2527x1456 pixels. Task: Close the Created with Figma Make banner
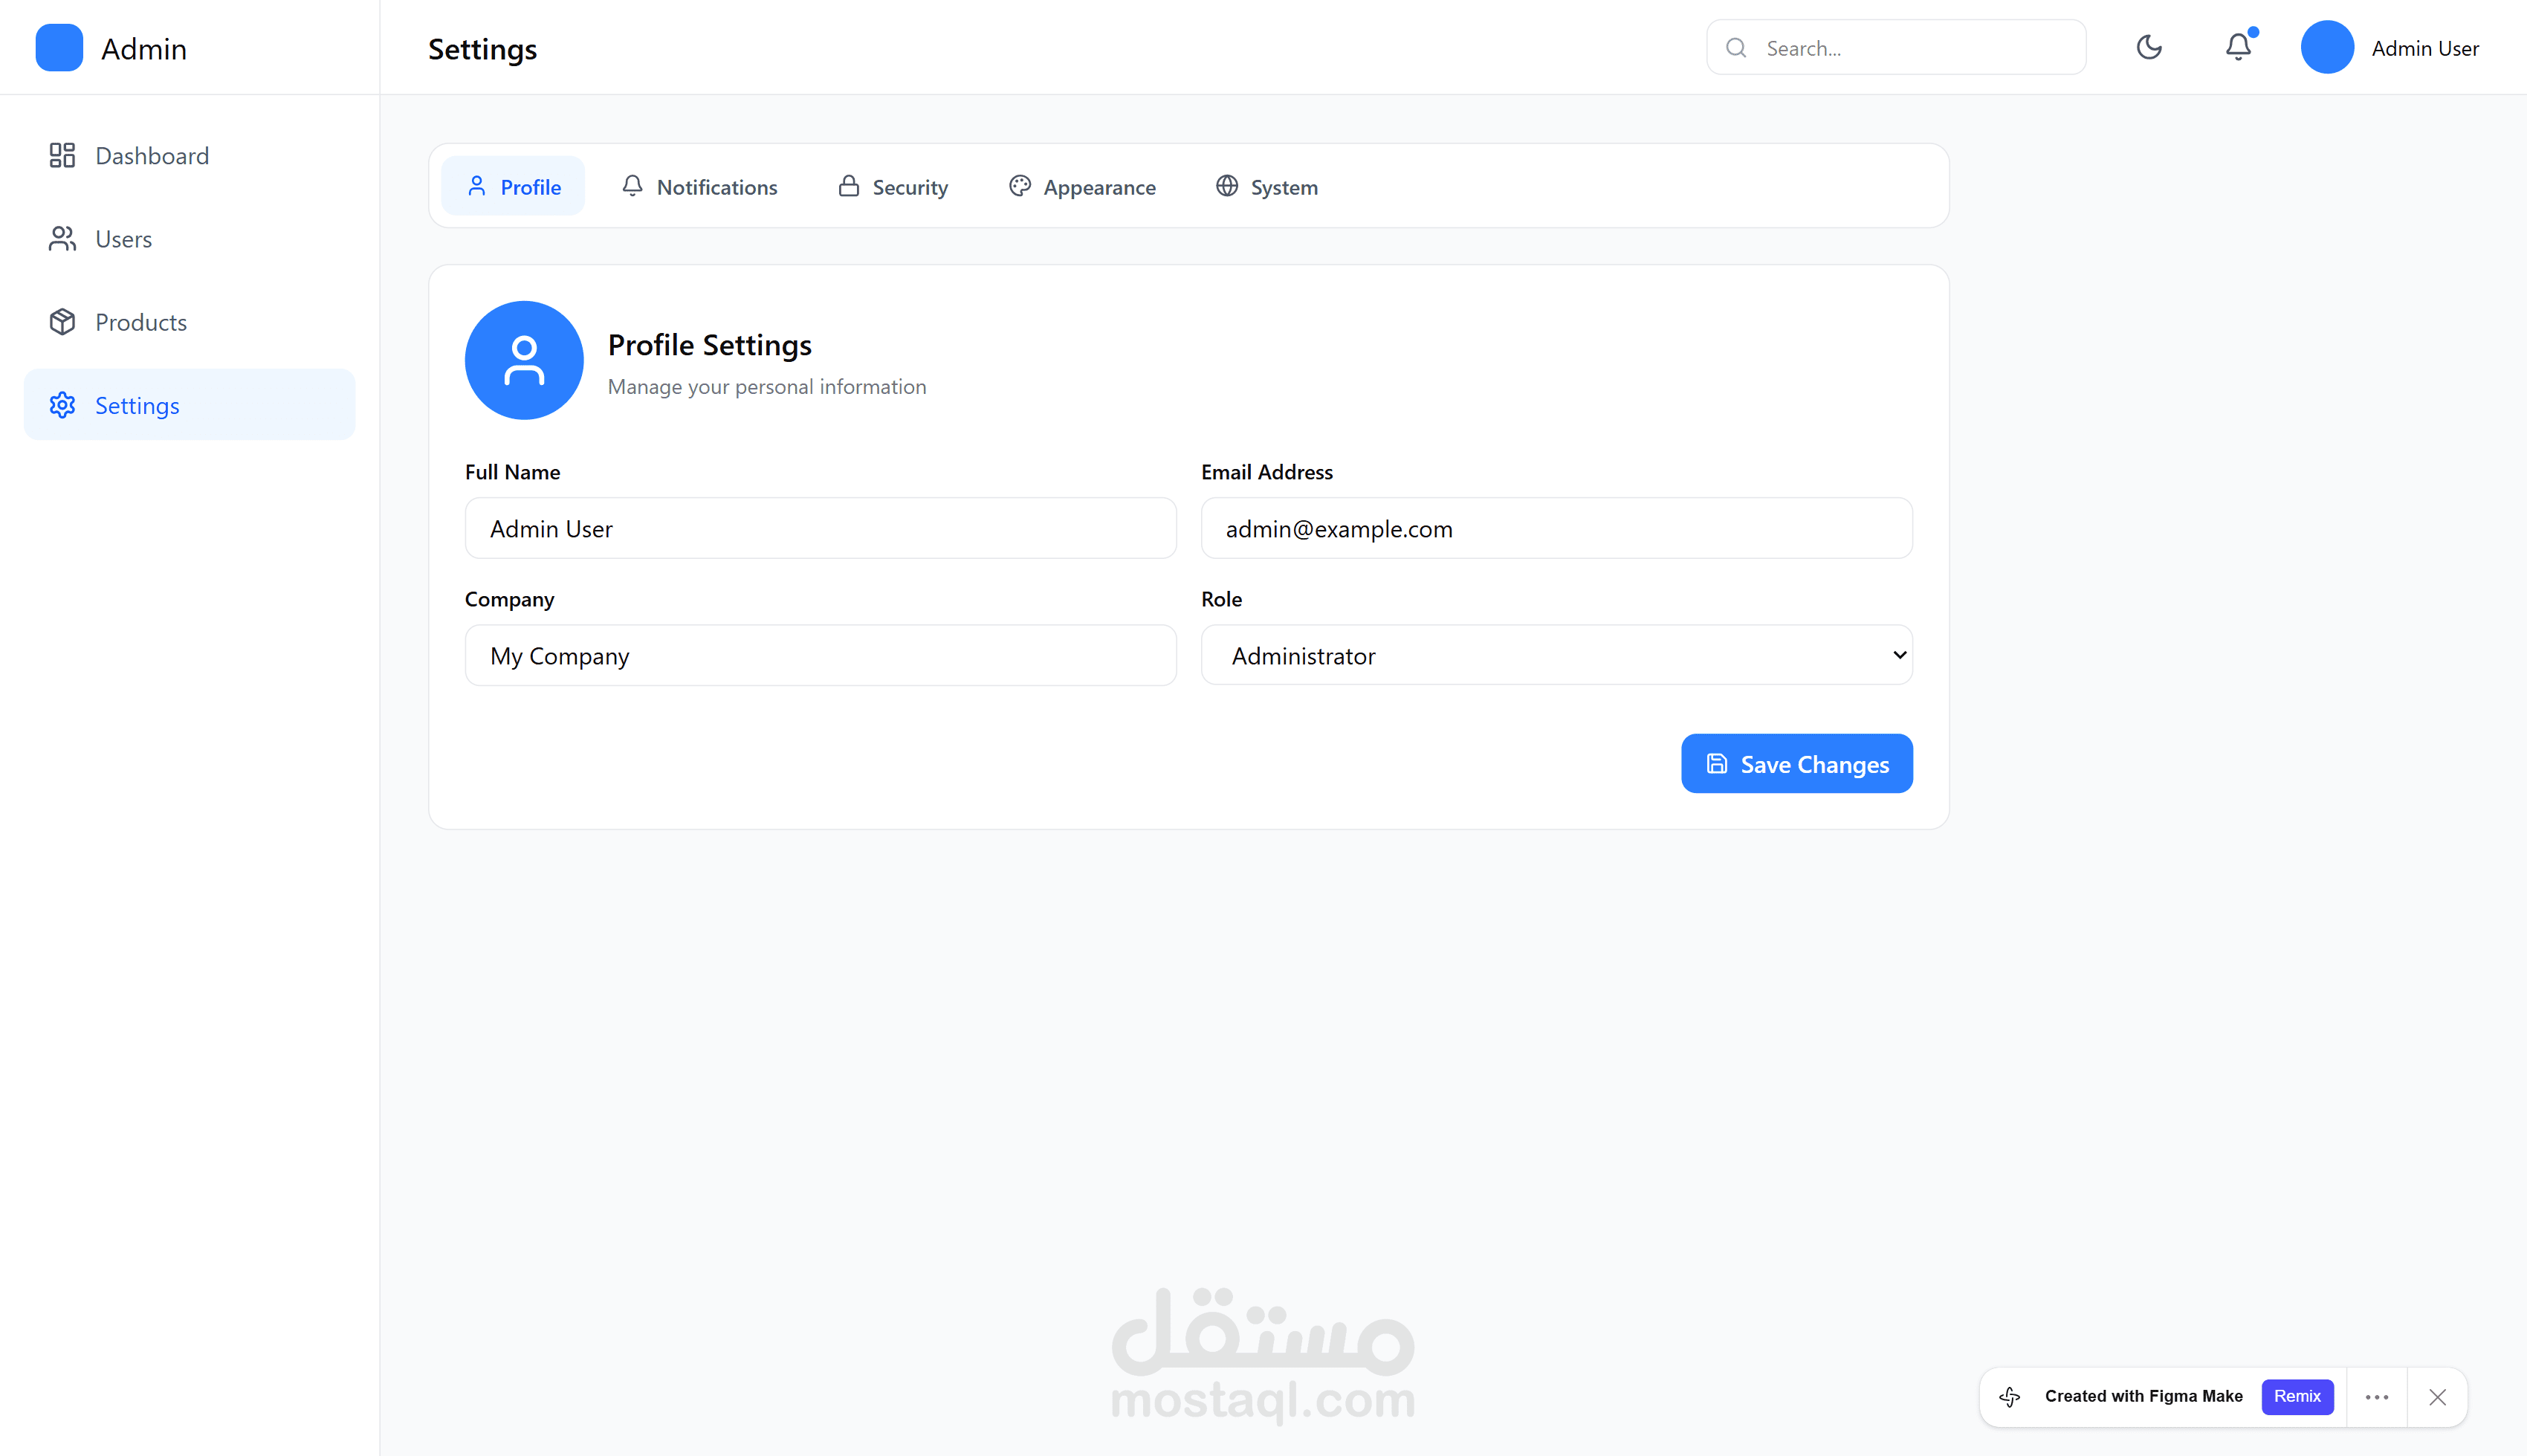click(x=2437, y=1397)
